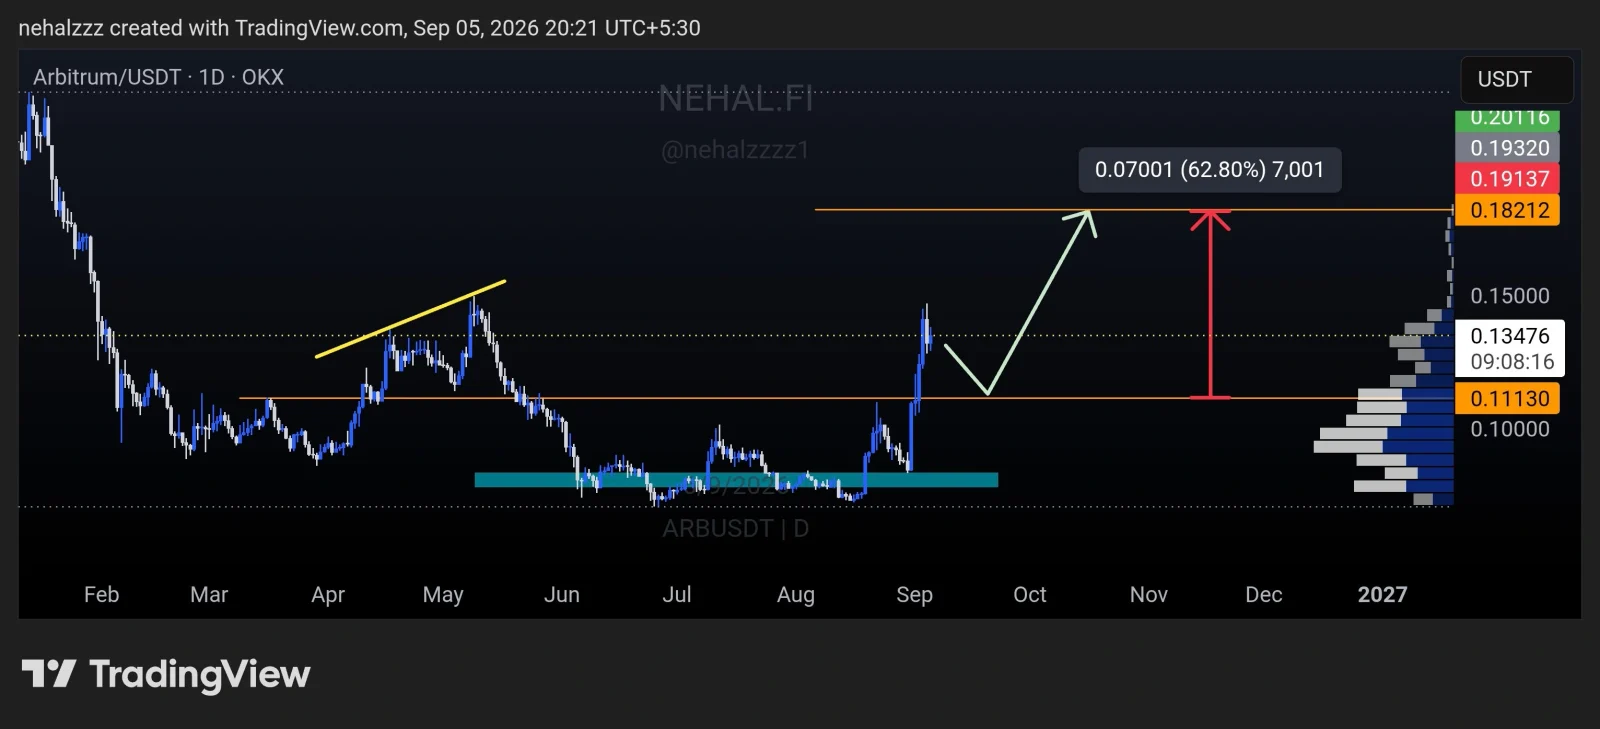Select the teal support zone rectangle
The height and width of the screenshot is (729, 1600).
click(x=736, y=480)
